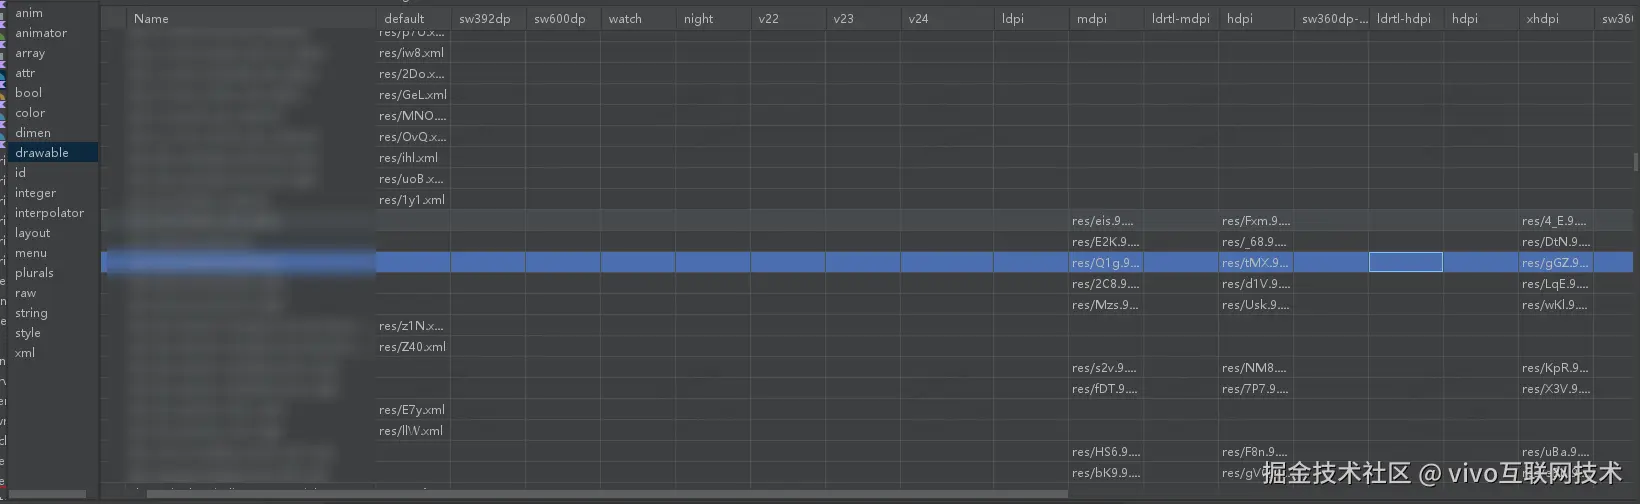This screenshot has height=504, width=1640.
Task: Open the style resource type
Action: tap(28, 333)
